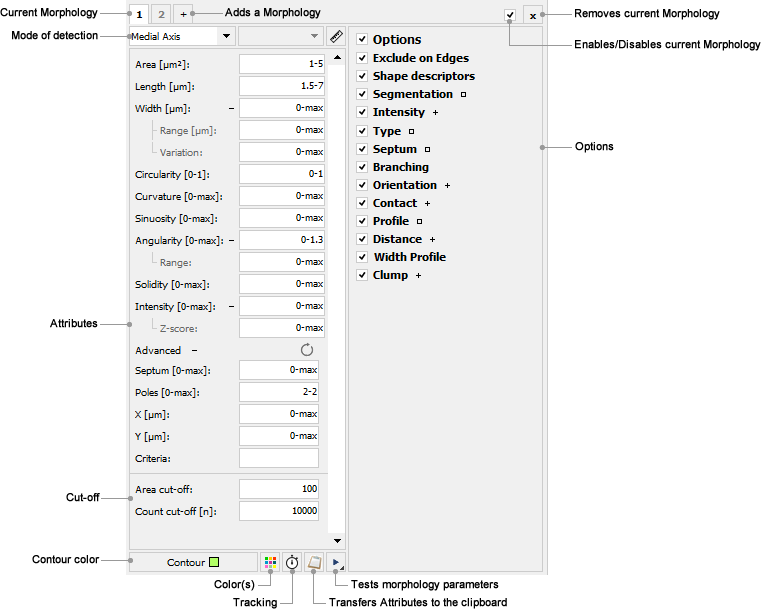Click the Contour color button
761x609 pixels.
[192, 563]
